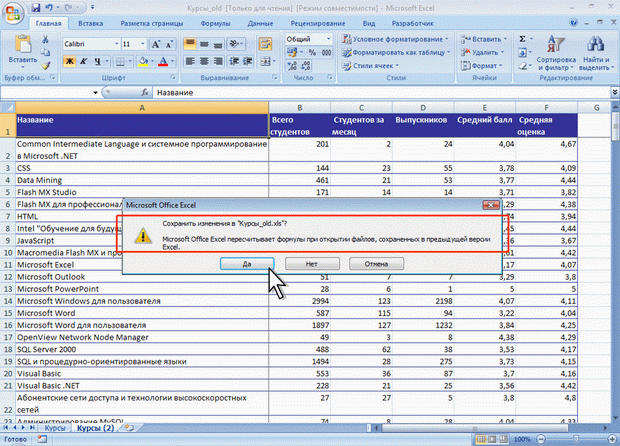Switch to Разработчик tab
Viewport: 620px width, 446px height.
(412, 23)
